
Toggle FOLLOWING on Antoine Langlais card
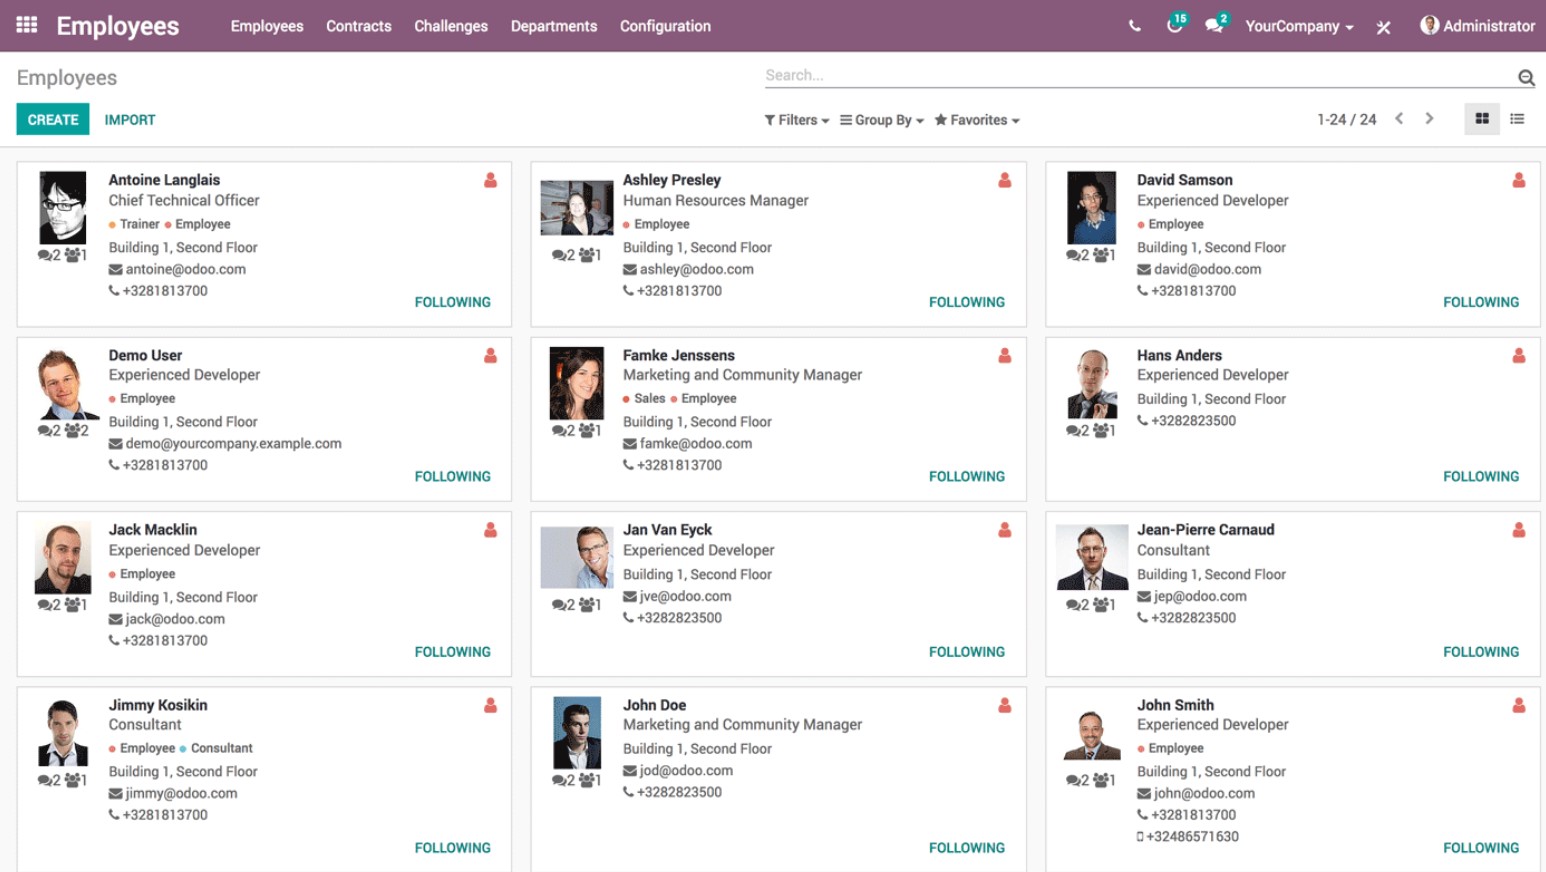click(x=452, y=302)
